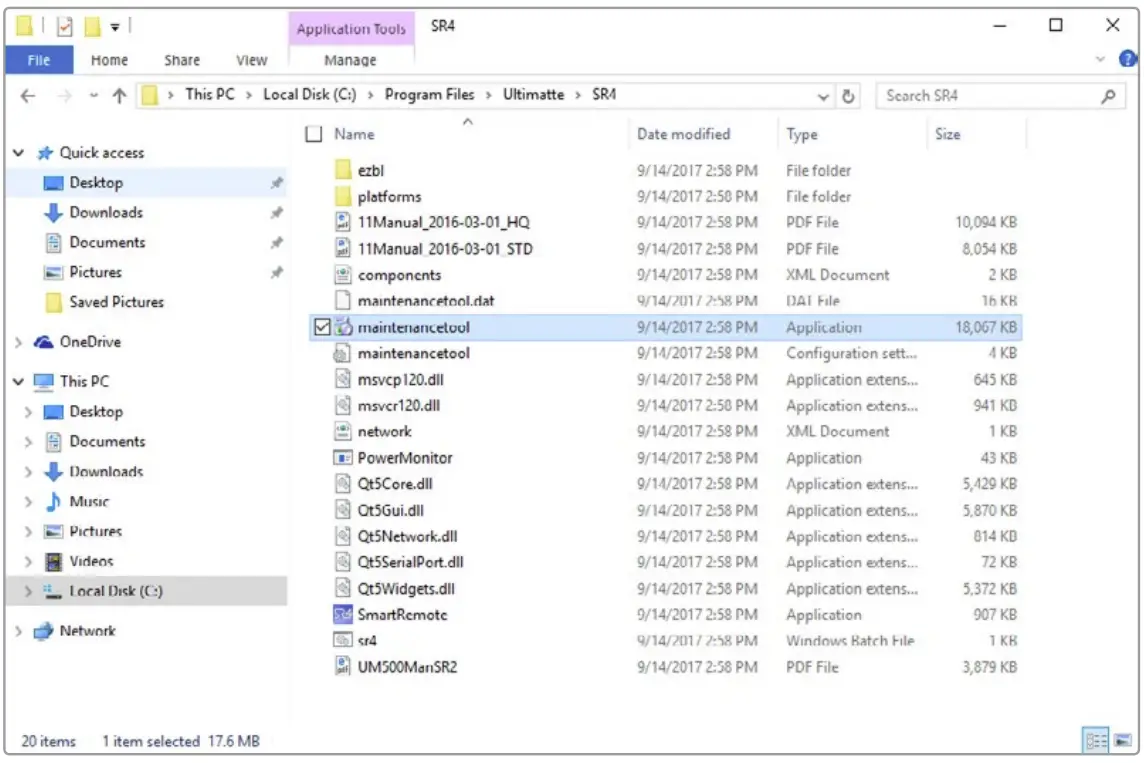Switch to Large icons view layout
This screenshot has height=763, width=1144.
[1124, 741]
